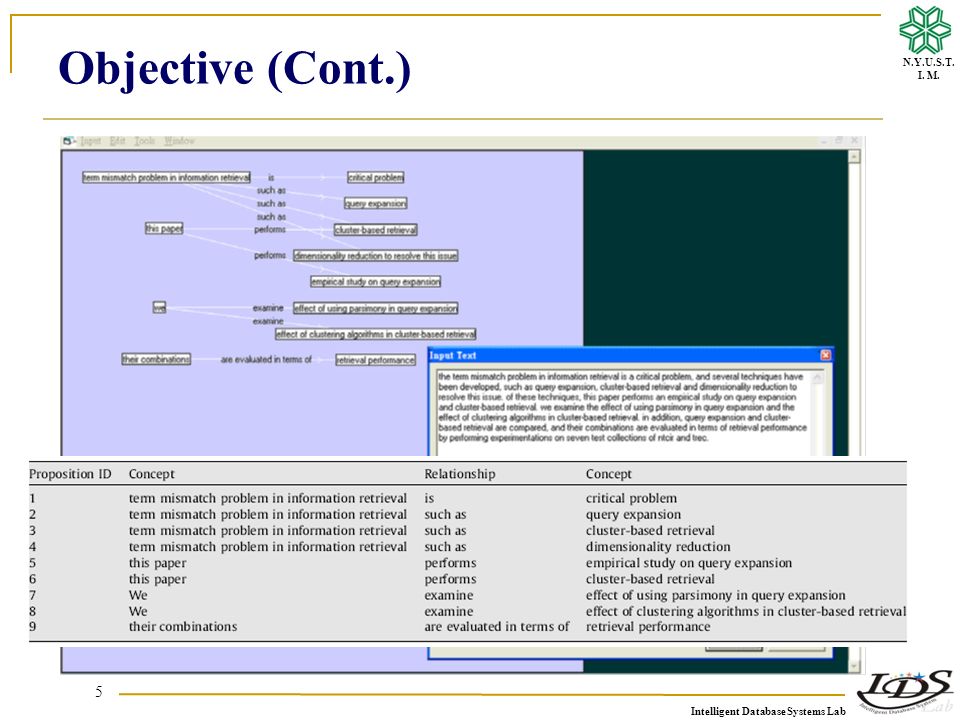Click 'are evaluated in terms of' table cell
Screen dimensions: 960x720
tap(497, 627)
